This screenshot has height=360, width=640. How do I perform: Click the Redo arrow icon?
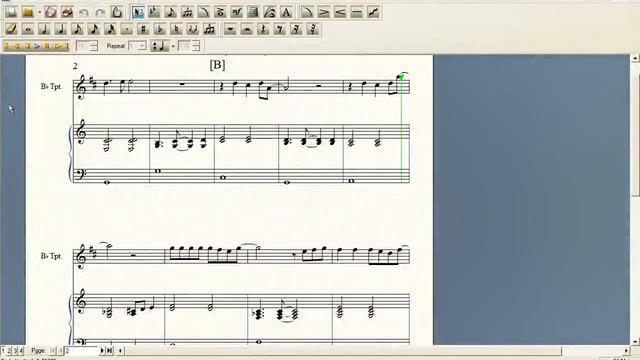pos(100,13)
